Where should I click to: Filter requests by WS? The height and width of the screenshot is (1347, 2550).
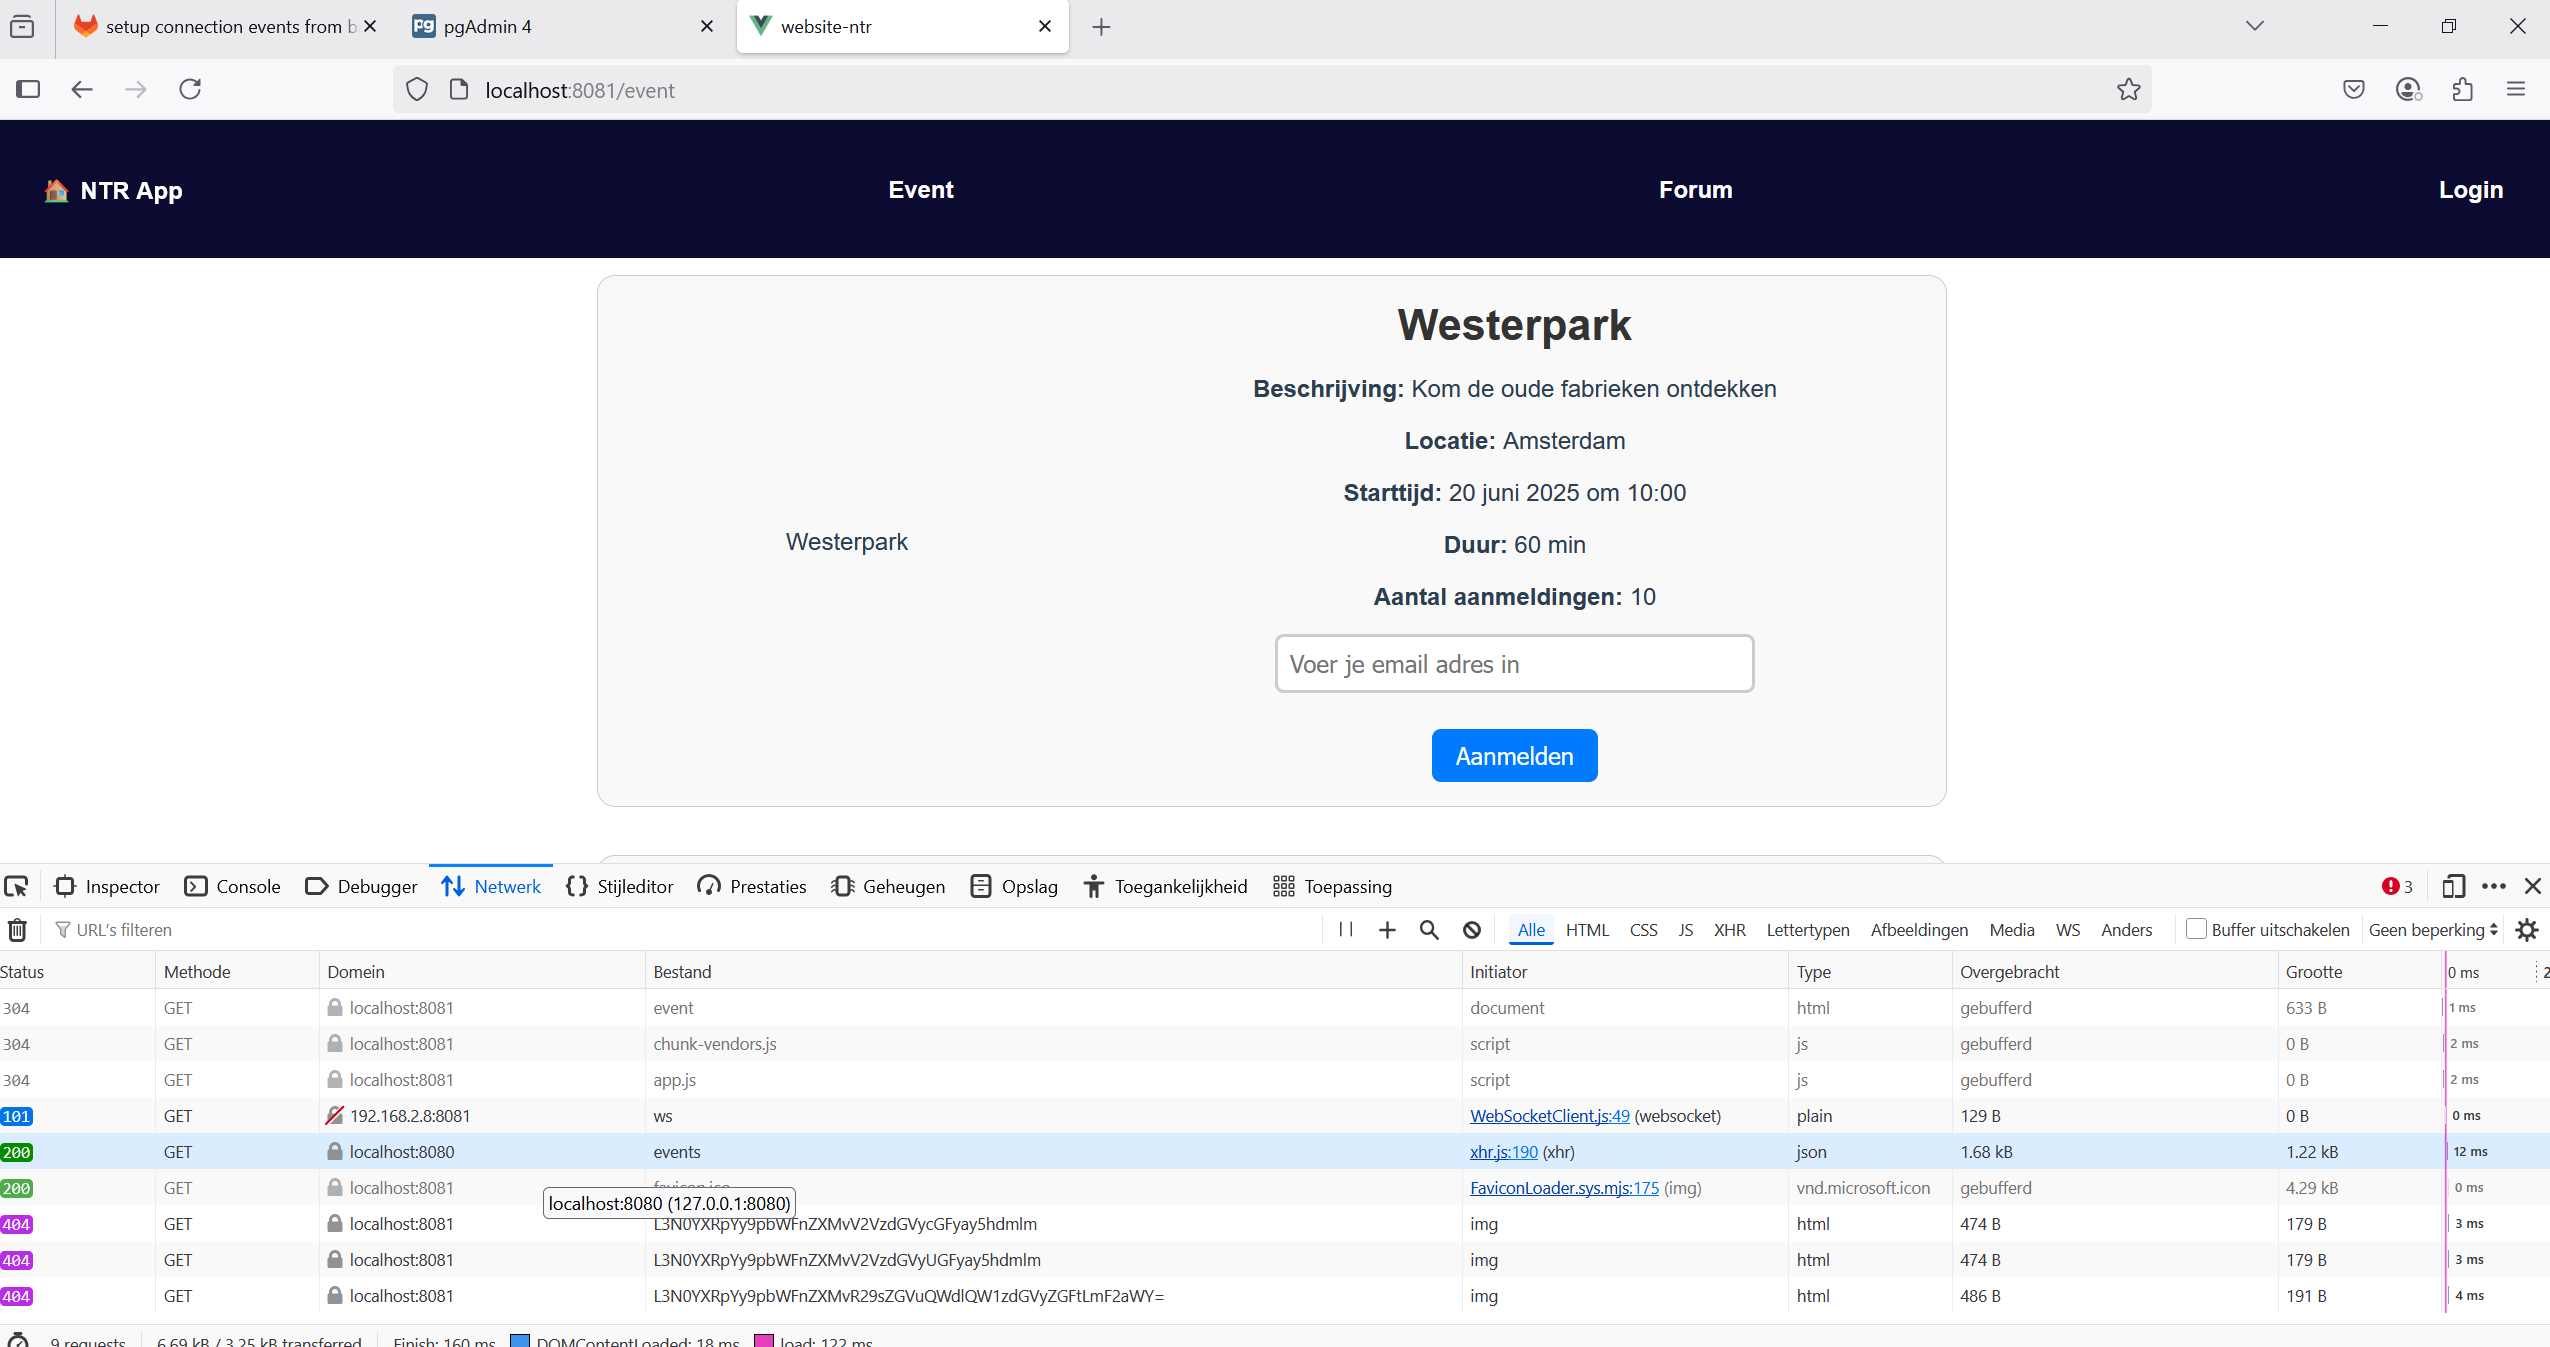[2067, 930]
